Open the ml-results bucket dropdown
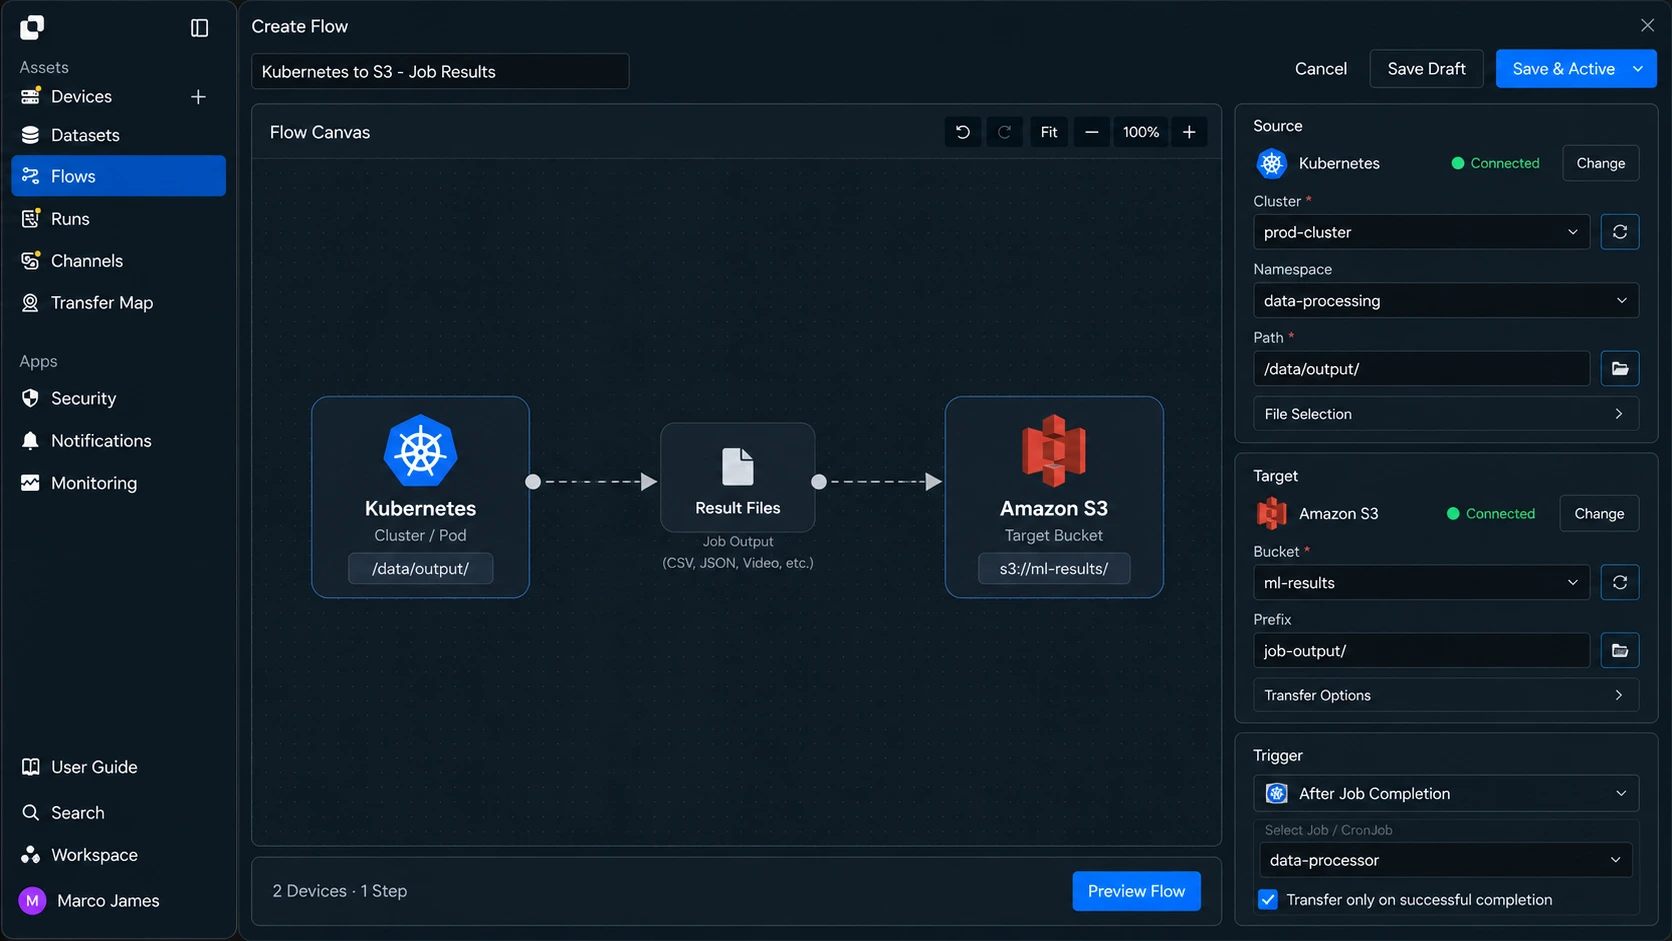This screenshot has width=1672, height=941. [x=1421, y=583]
